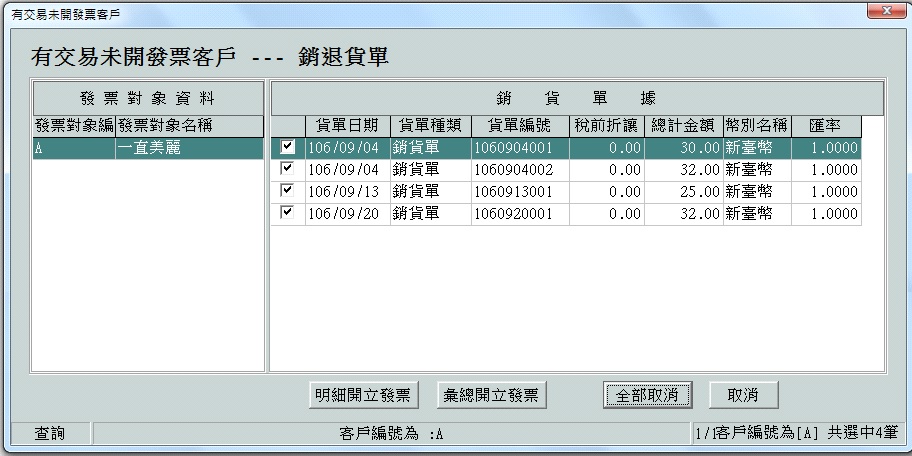Image resolution: width=912 pixels, height=456 pixels.
Task: Click date cell 106/09/13
Action: point(347,193)
